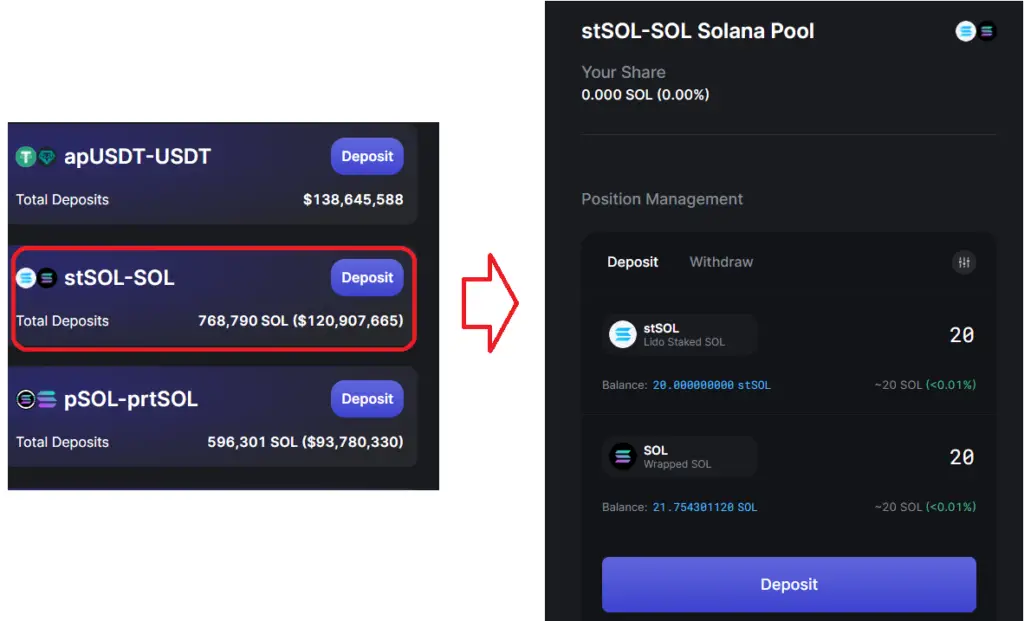Open the SOL Wrapped SOL selector
The image size is (1024, 621).
point(679,456)
